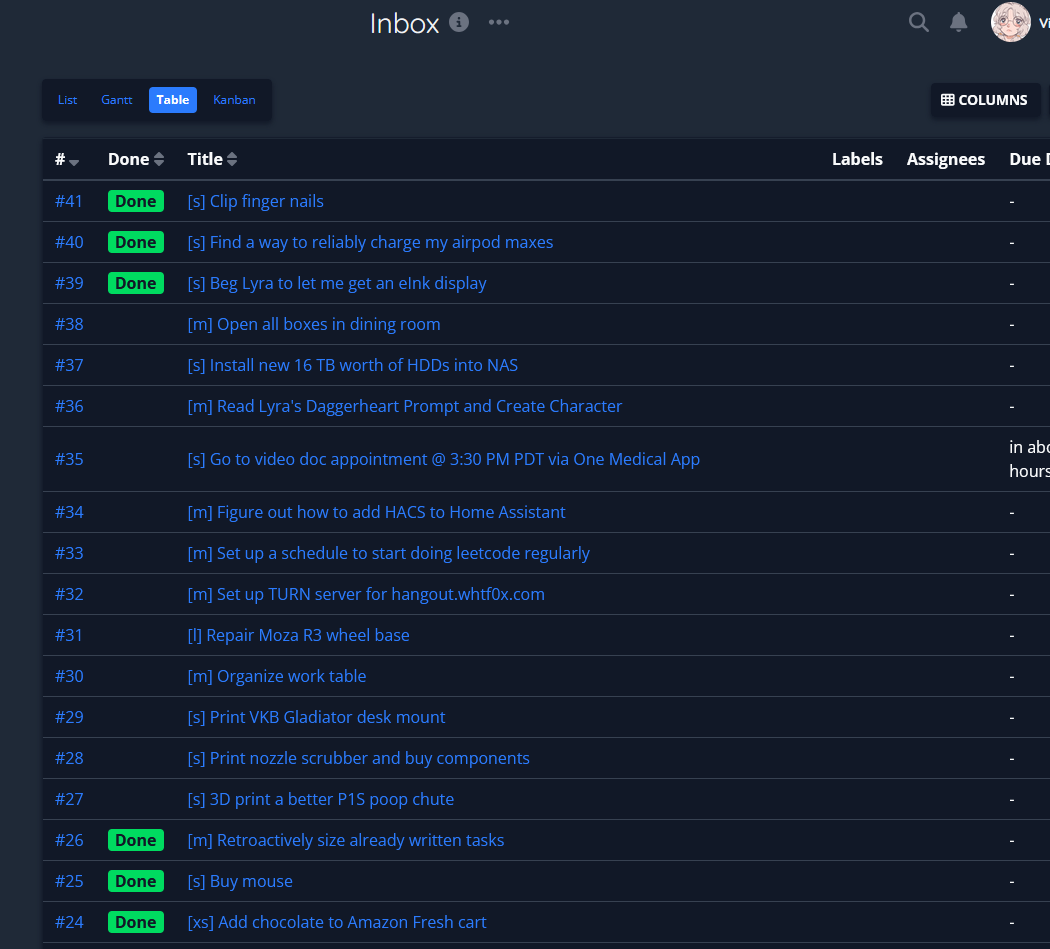Click the Title column sort arrows
Viewport: 1050px width, 949px height.
pyautogui.click(x=233, y=159)
